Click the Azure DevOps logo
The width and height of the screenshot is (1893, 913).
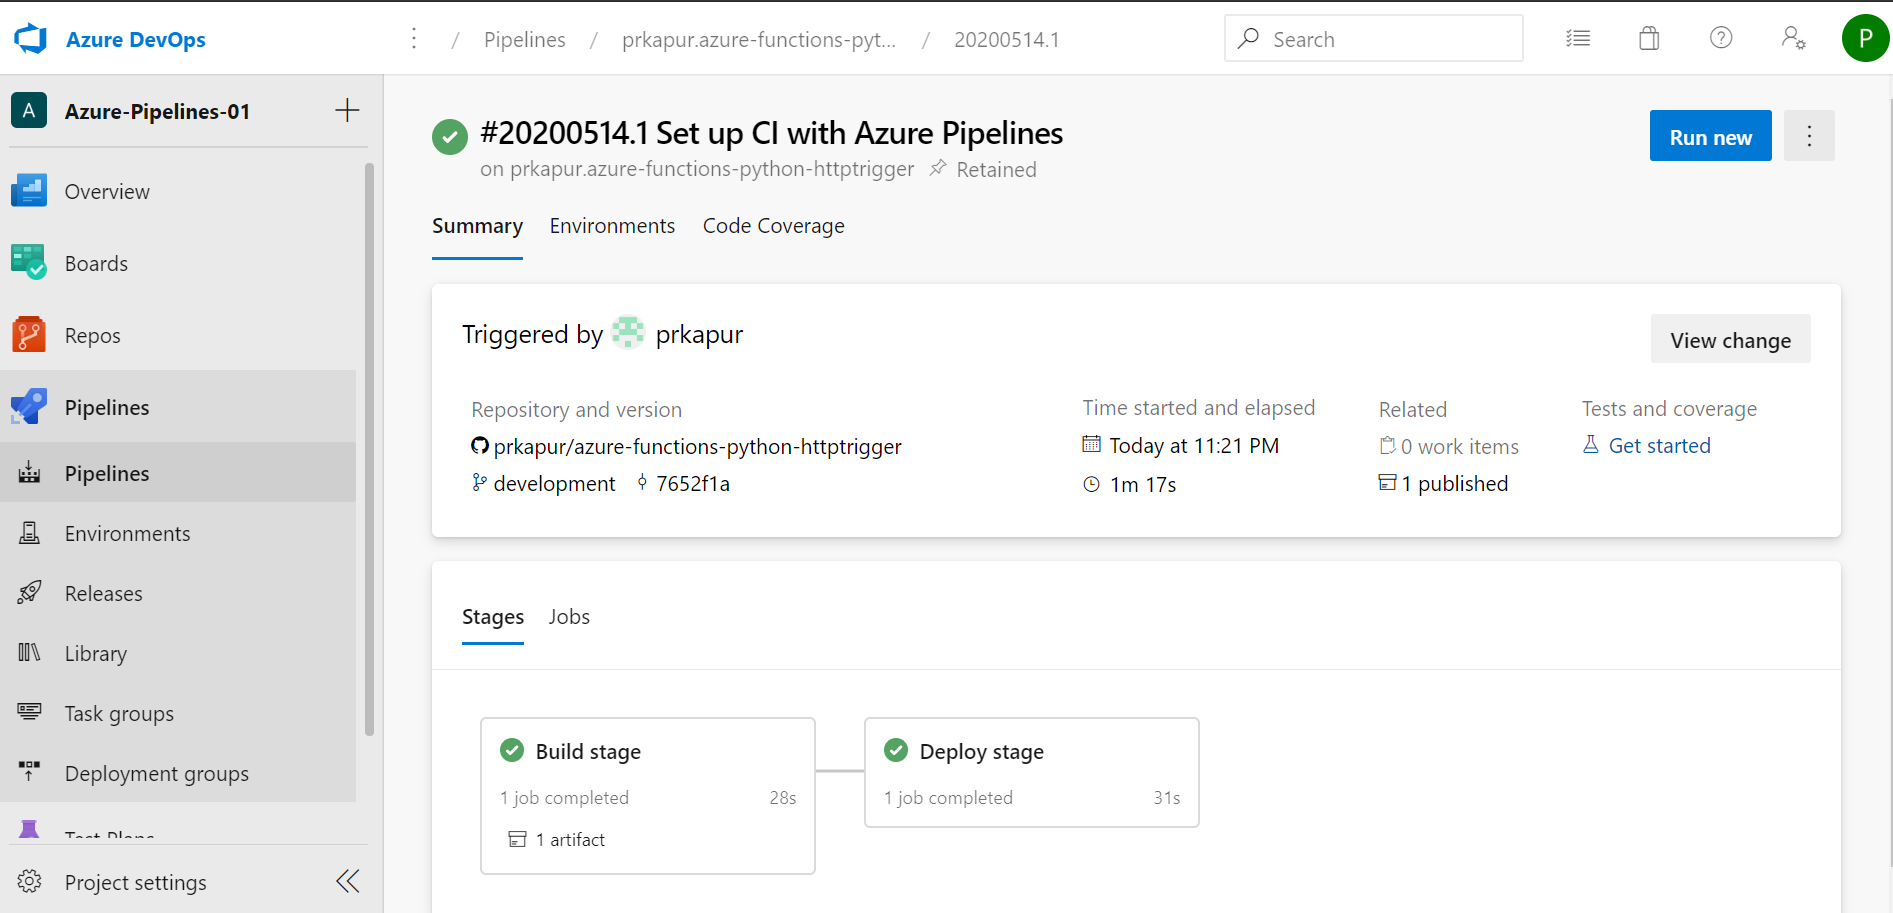pyautogui.click(x=29, y=38)
